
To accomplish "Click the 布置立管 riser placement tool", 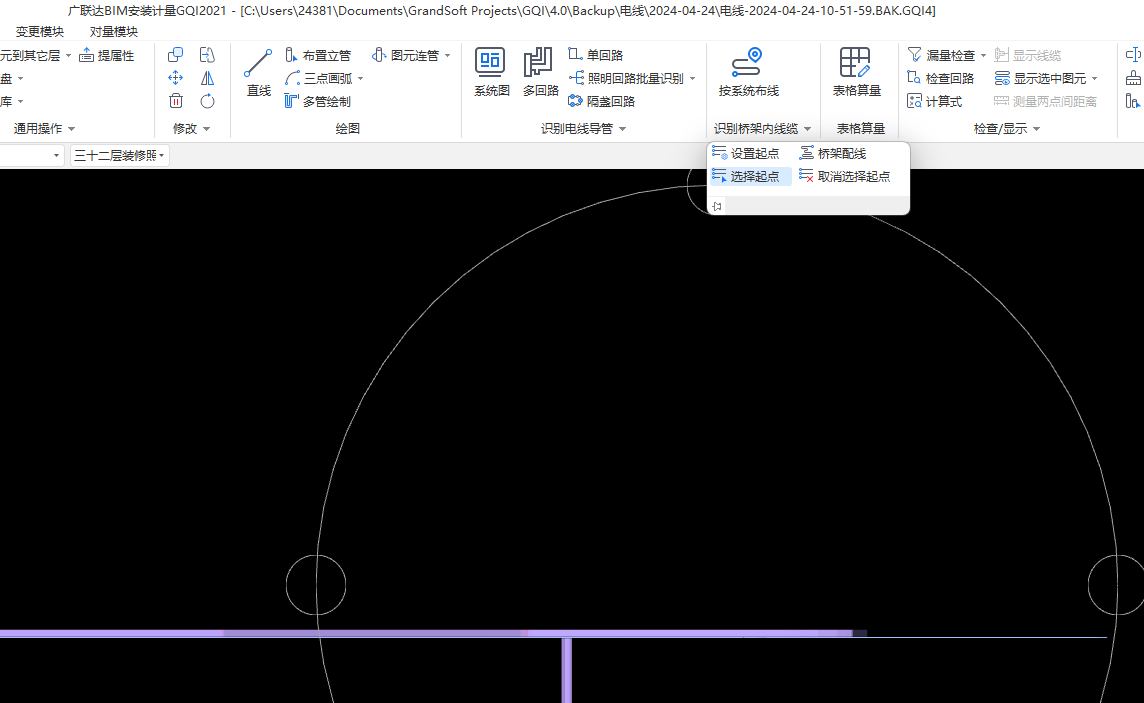I will pos(317,55).
